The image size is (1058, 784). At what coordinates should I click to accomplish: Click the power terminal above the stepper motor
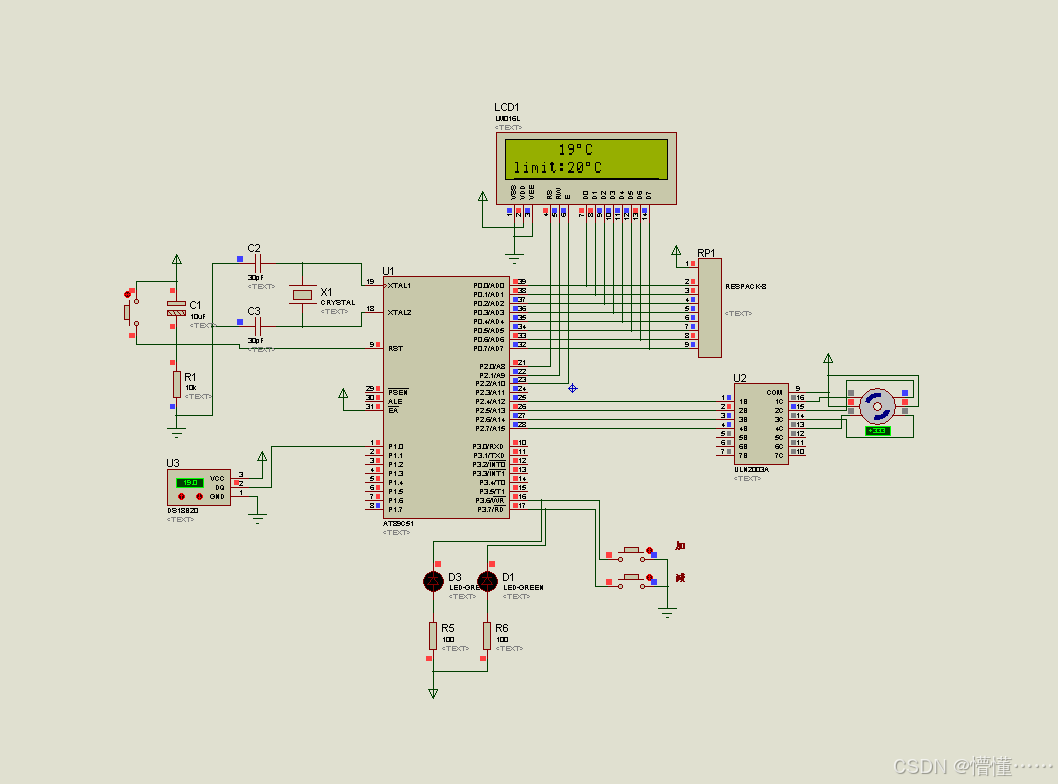click(x=828, y=358)
